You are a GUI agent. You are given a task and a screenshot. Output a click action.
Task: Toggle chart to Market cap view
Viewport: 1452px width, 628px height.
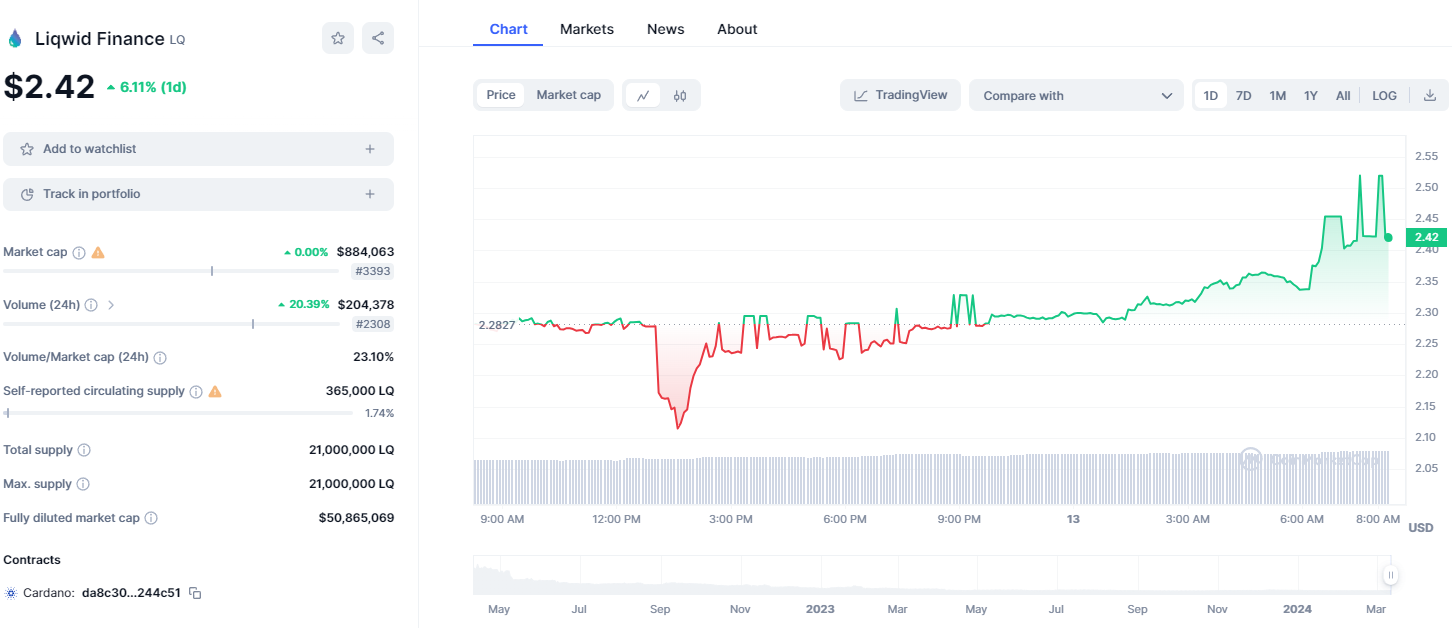tap(568, 95)
